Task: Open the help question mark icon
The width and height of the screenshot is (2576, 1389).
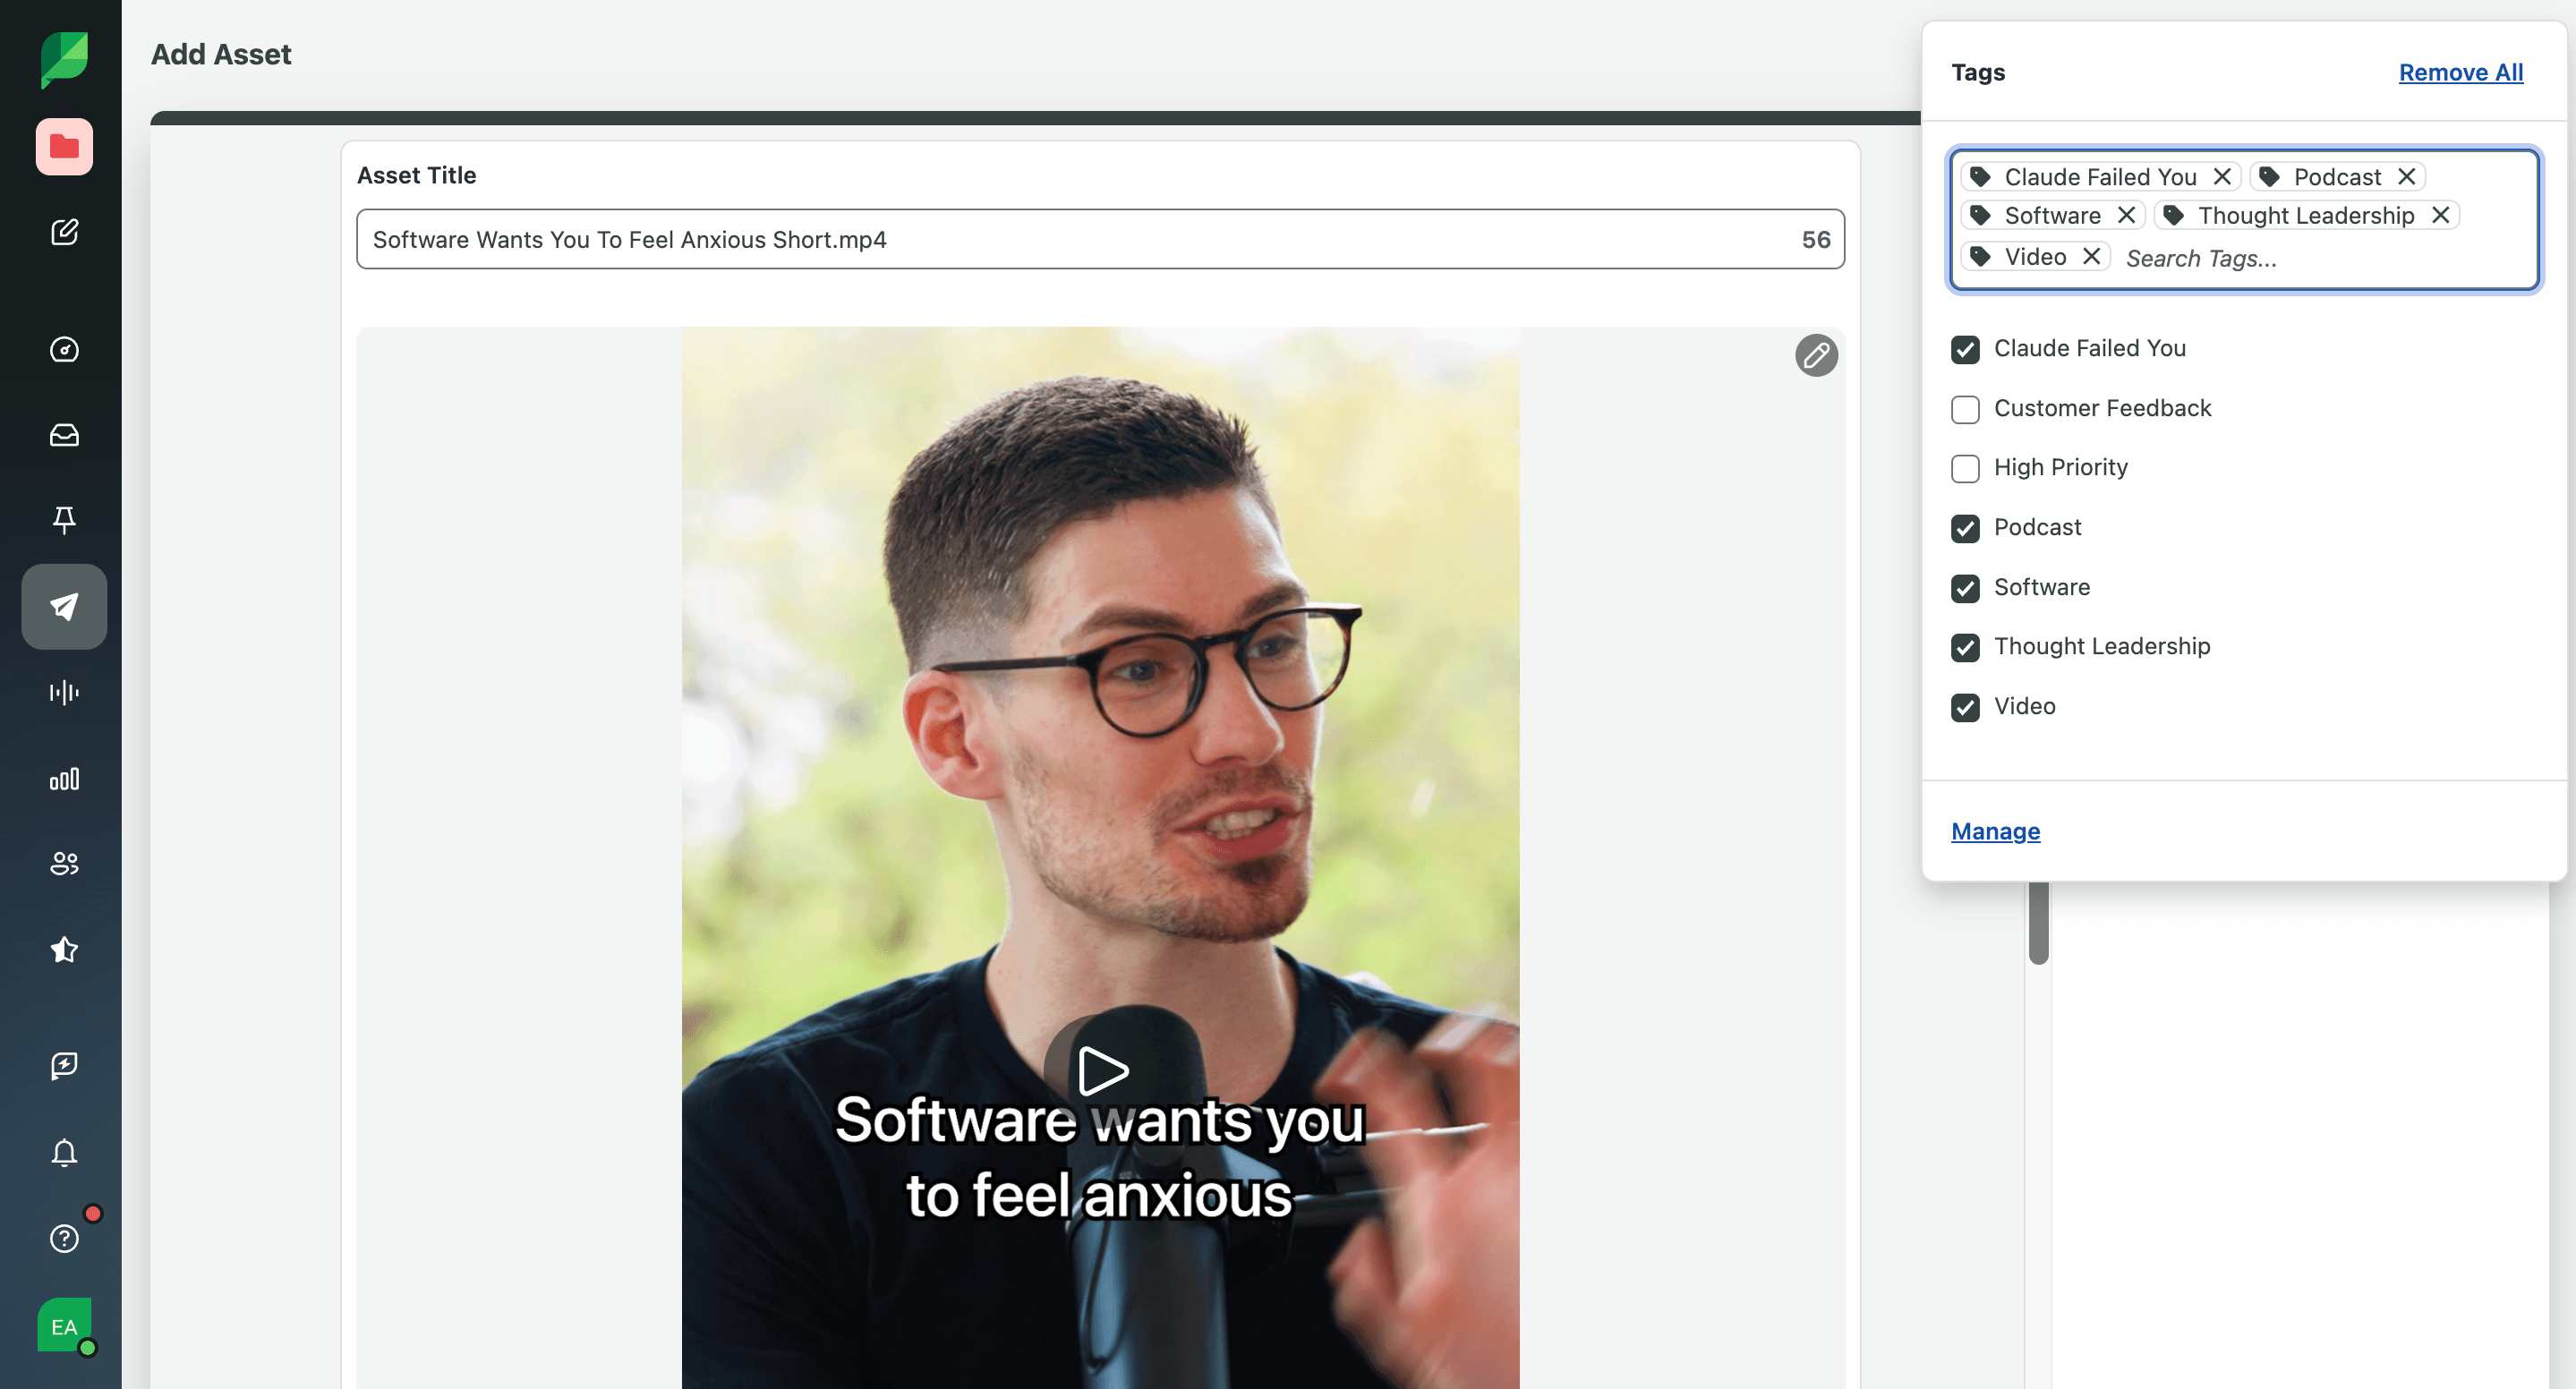Action: click(x=64, y=1238)
